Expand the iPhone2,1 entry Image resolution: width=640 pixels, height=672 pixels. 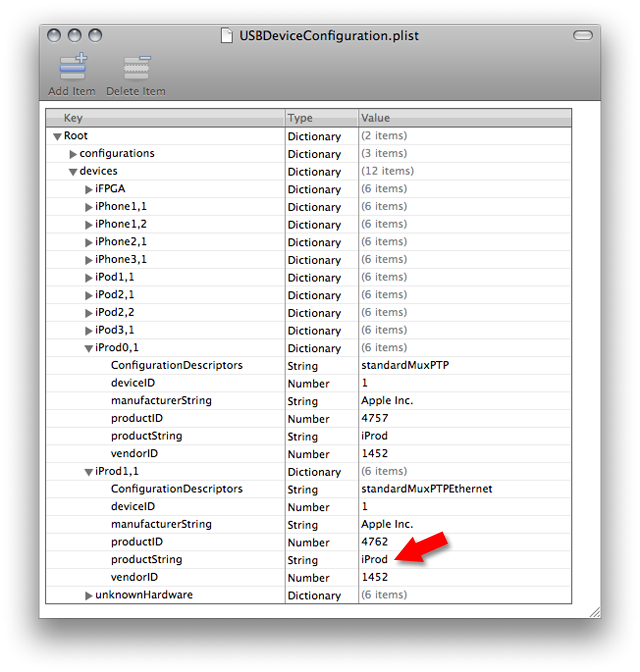[x=89, y=242]
